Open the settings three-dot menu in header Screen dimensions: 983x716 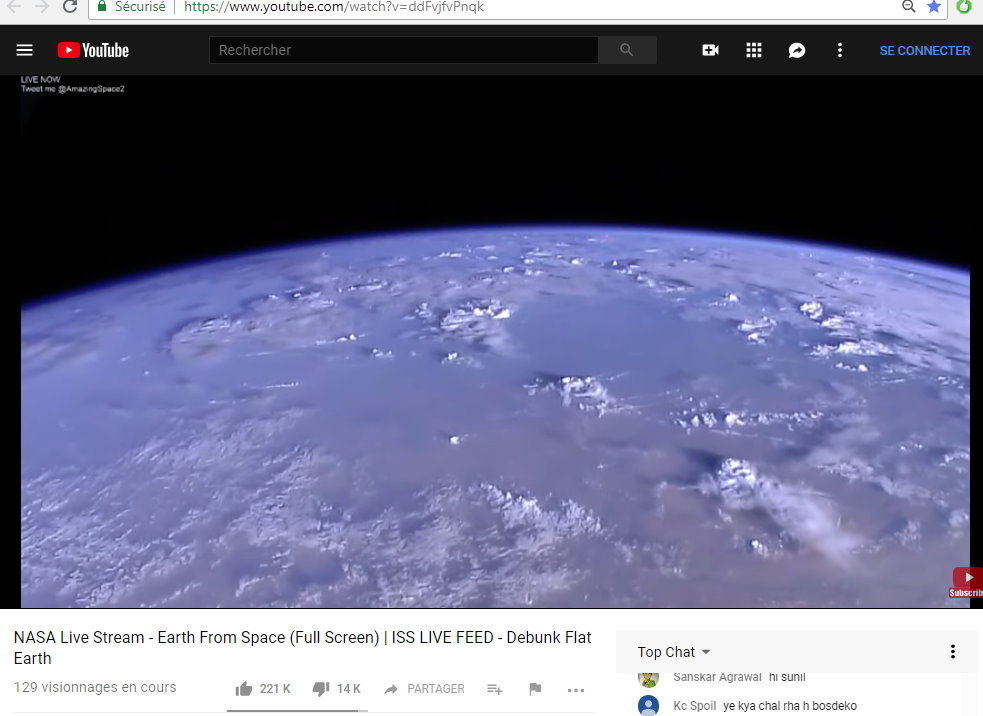[840, 50]
